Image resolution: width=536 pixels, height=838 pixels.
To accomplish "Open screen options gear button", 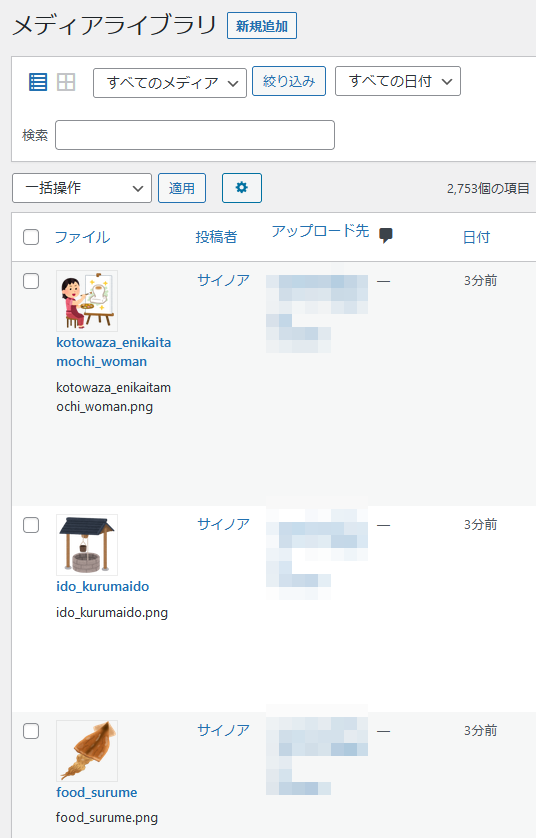I will pyautogui.click(x=242, y=188).
